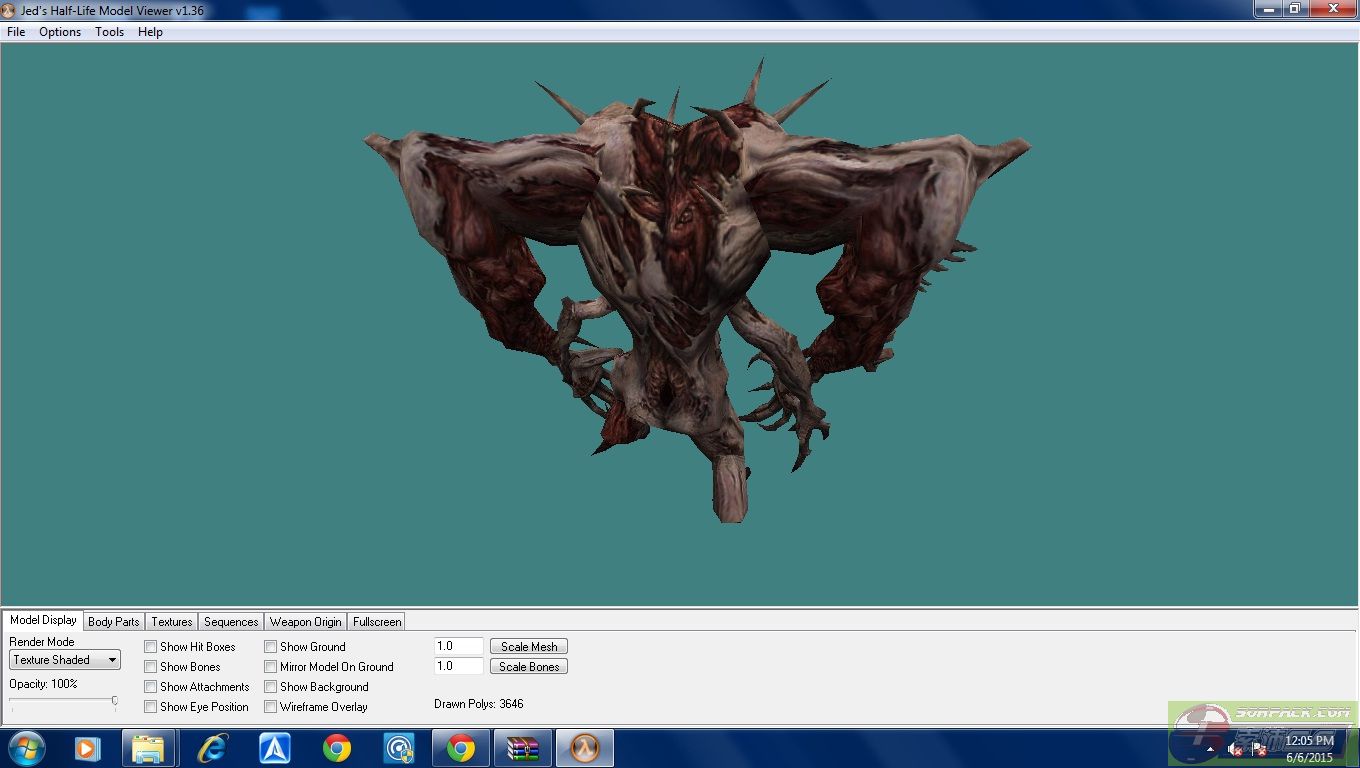Enable the Show Ground checkbox
1360x768 pixels.
pyautogui.click(x=270, y=647)
